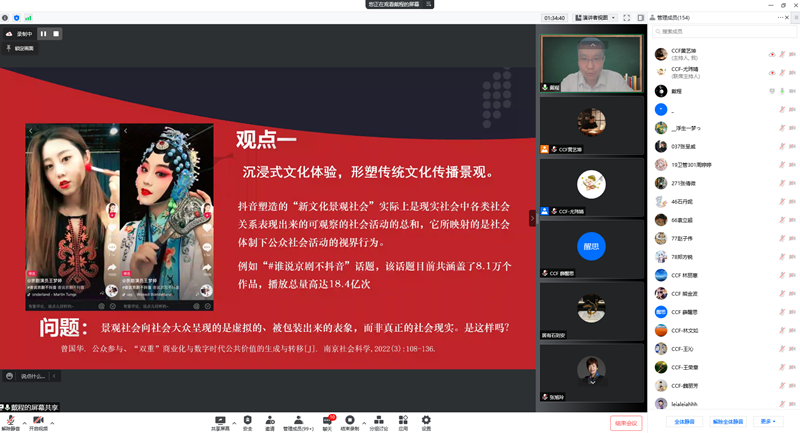
Task: Open 共享屏幕 screen share icon
Action: [x=220, y=422]
